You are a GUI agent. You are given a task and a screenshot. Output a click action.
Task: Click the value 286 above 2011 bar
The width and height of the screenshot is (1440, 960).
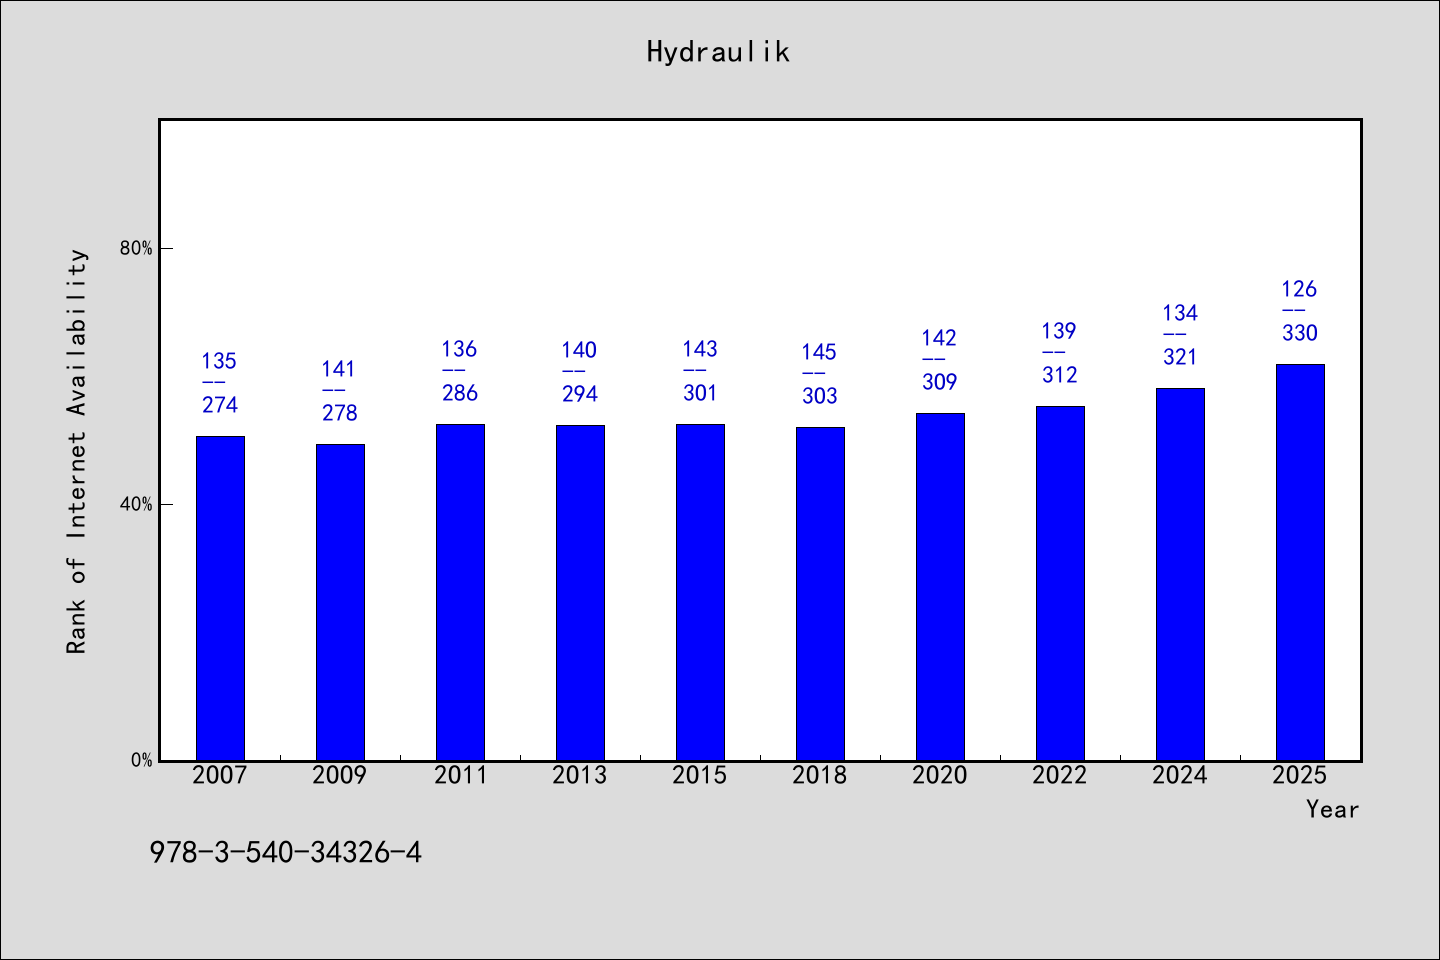click(x=460, y=393)
